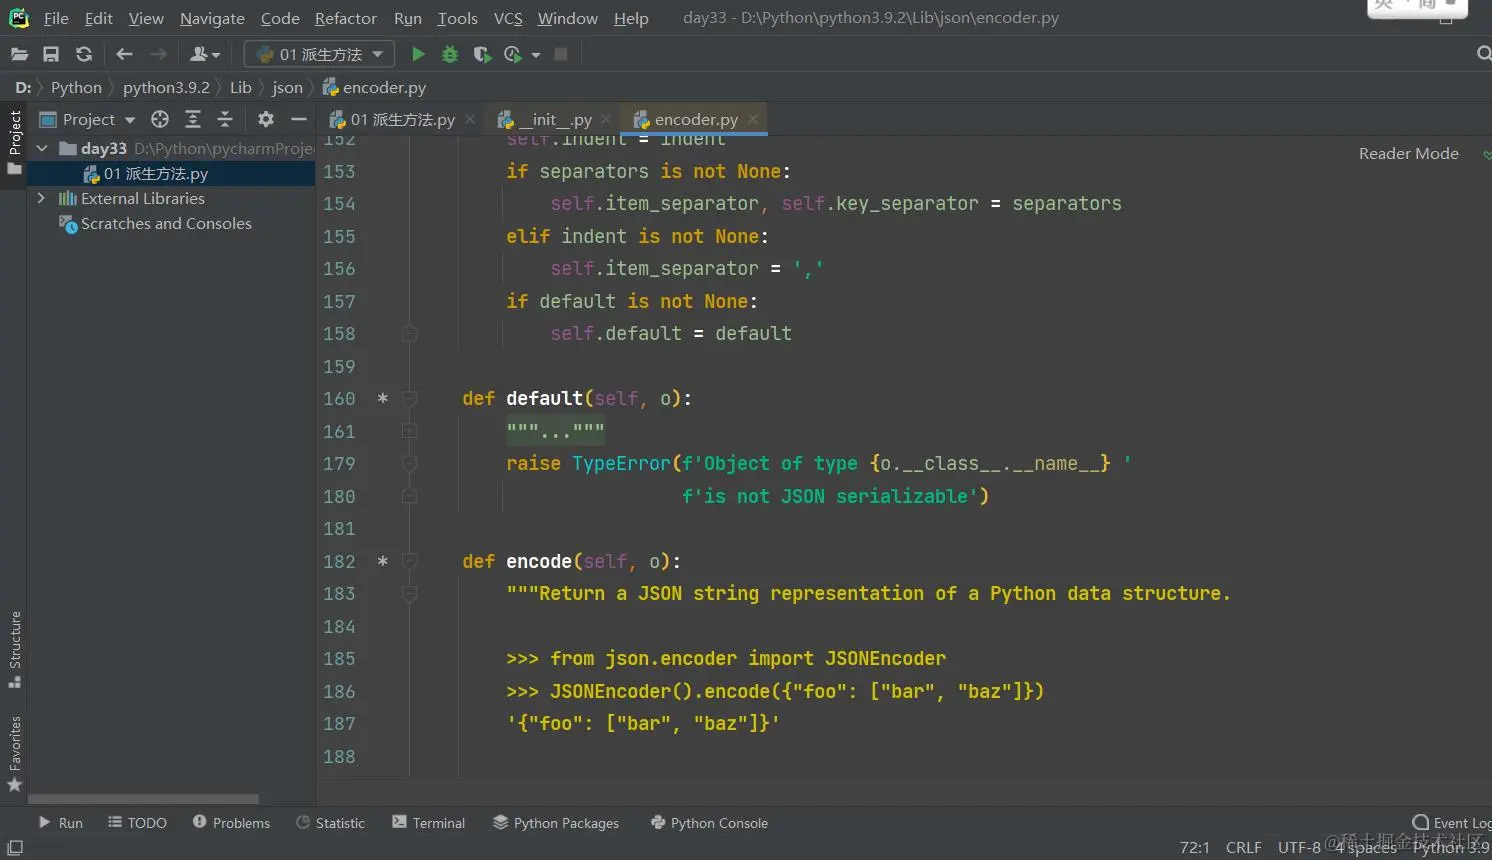Collapse the default method fold at line 160
The image size is (1492, 860).
point(409,398)
